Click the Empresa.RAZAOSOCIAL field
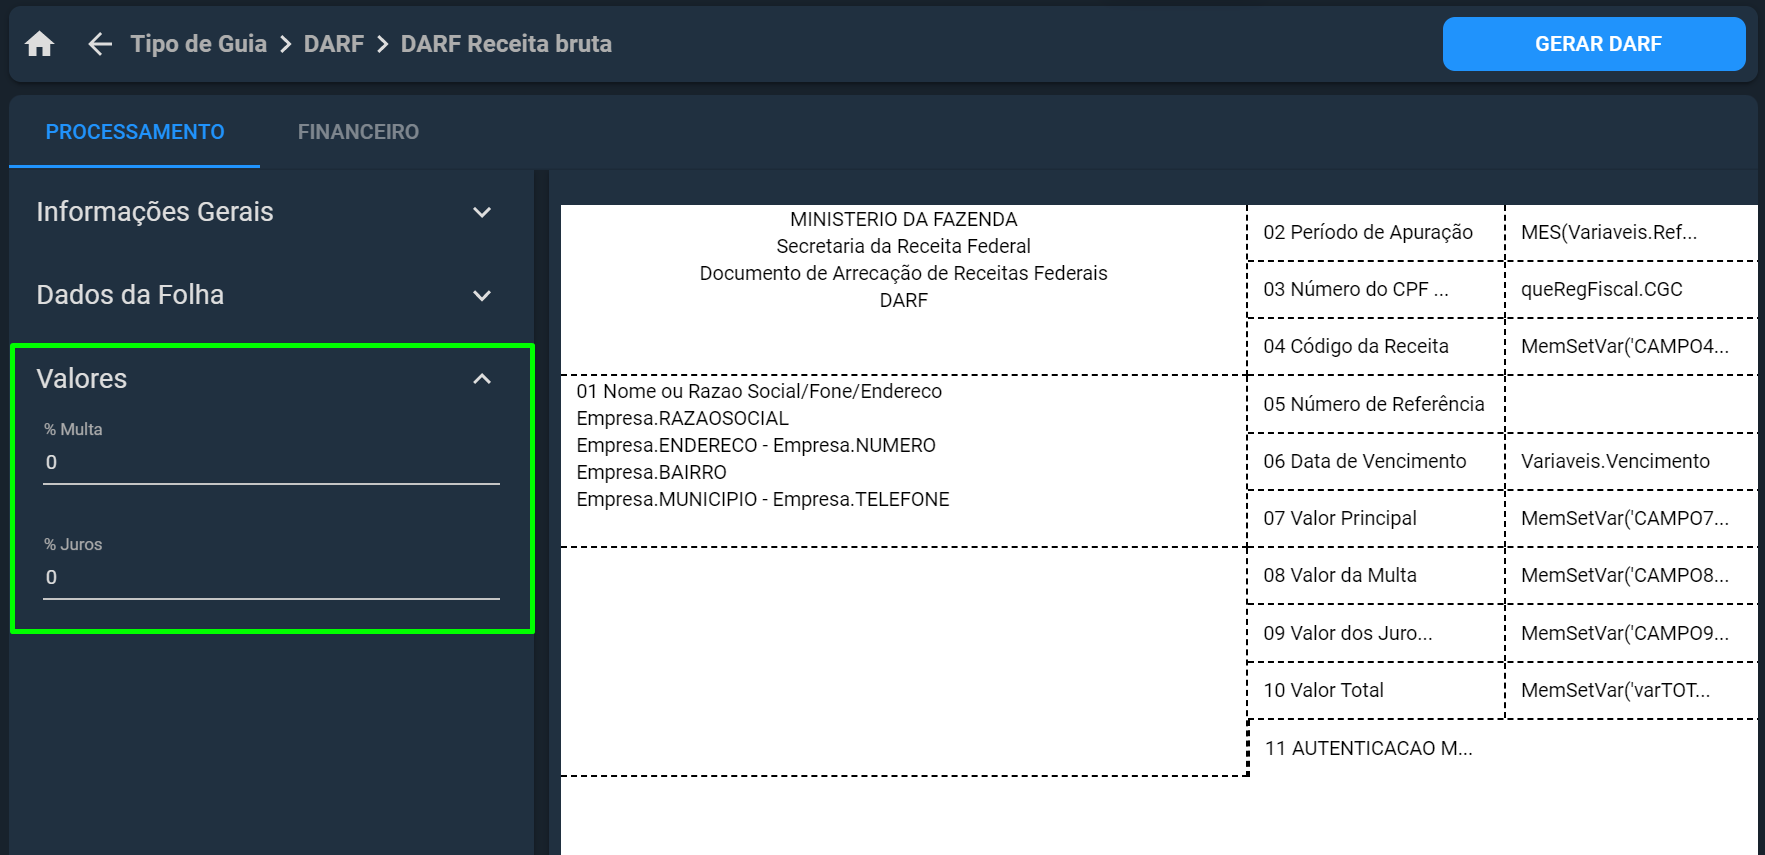Image resolution: width=1765 pixels, height=855 pixels. (682, 418)
